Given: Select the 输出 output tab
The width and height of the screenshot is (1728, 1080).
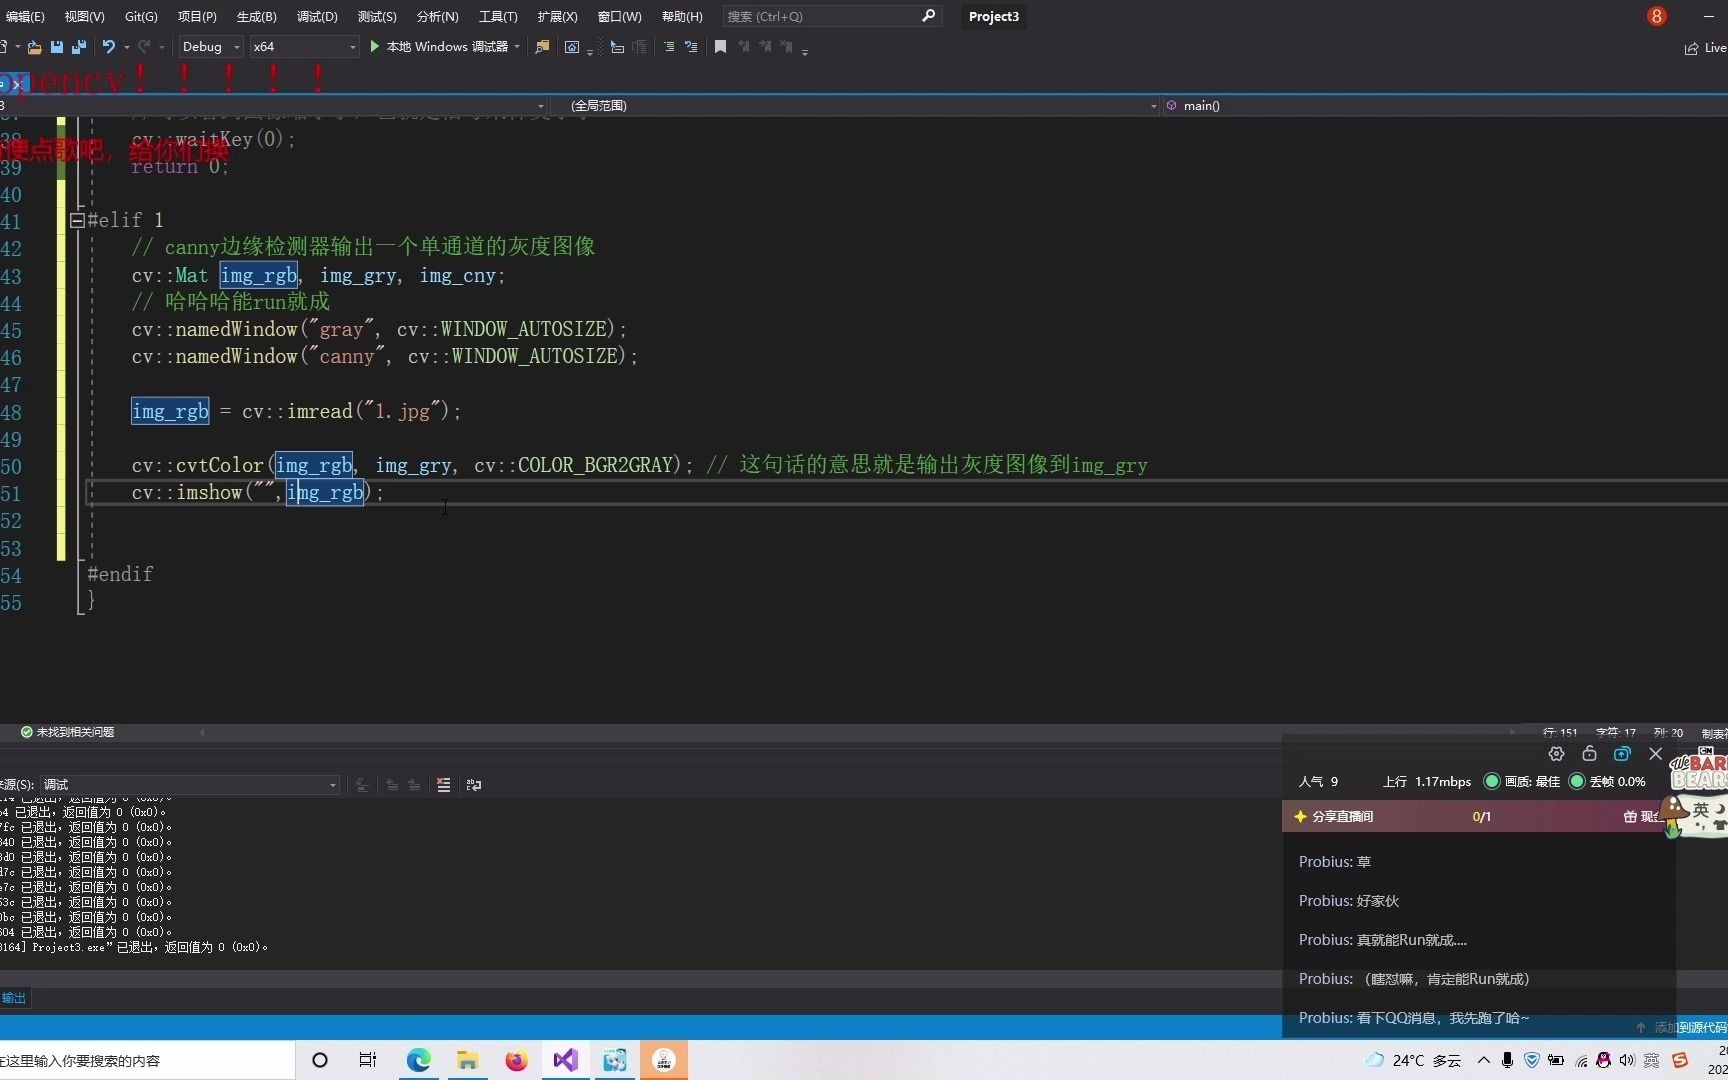Looking at the screenshot, I should point(13,998).
